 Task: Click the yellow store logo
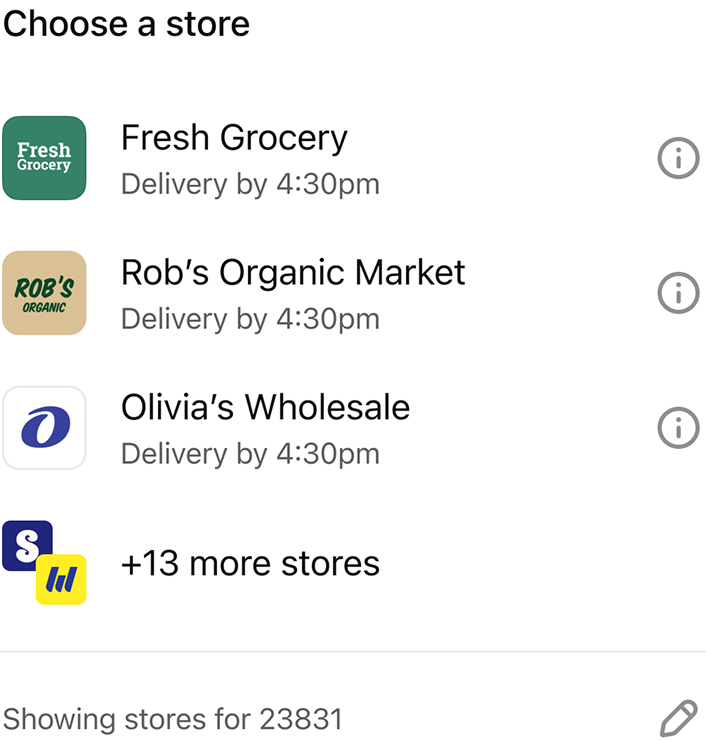[x=61, y=580]
